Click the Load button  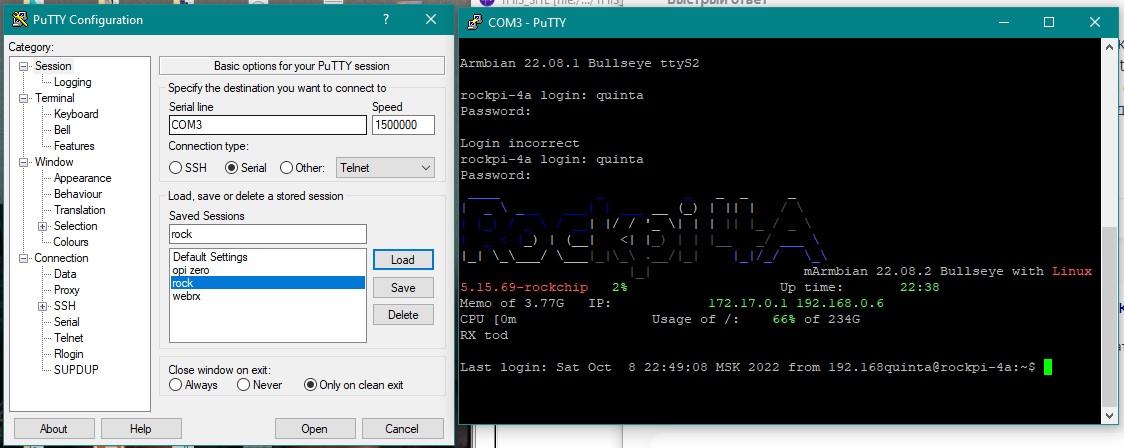pyautogui.click(x=403, y=260)
